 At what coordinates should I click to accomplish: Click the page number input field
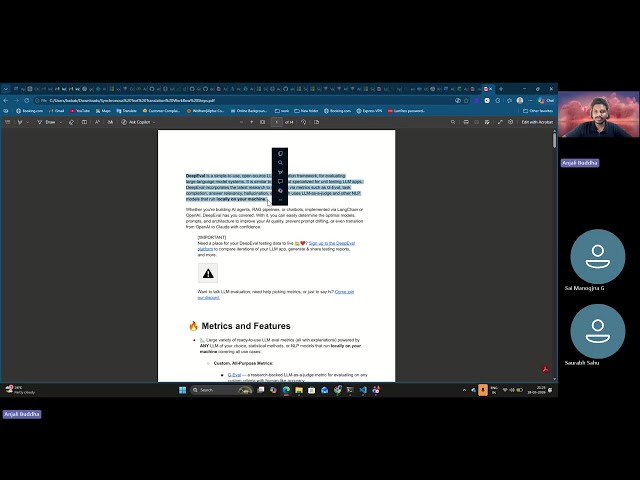[x=277, y=122]
